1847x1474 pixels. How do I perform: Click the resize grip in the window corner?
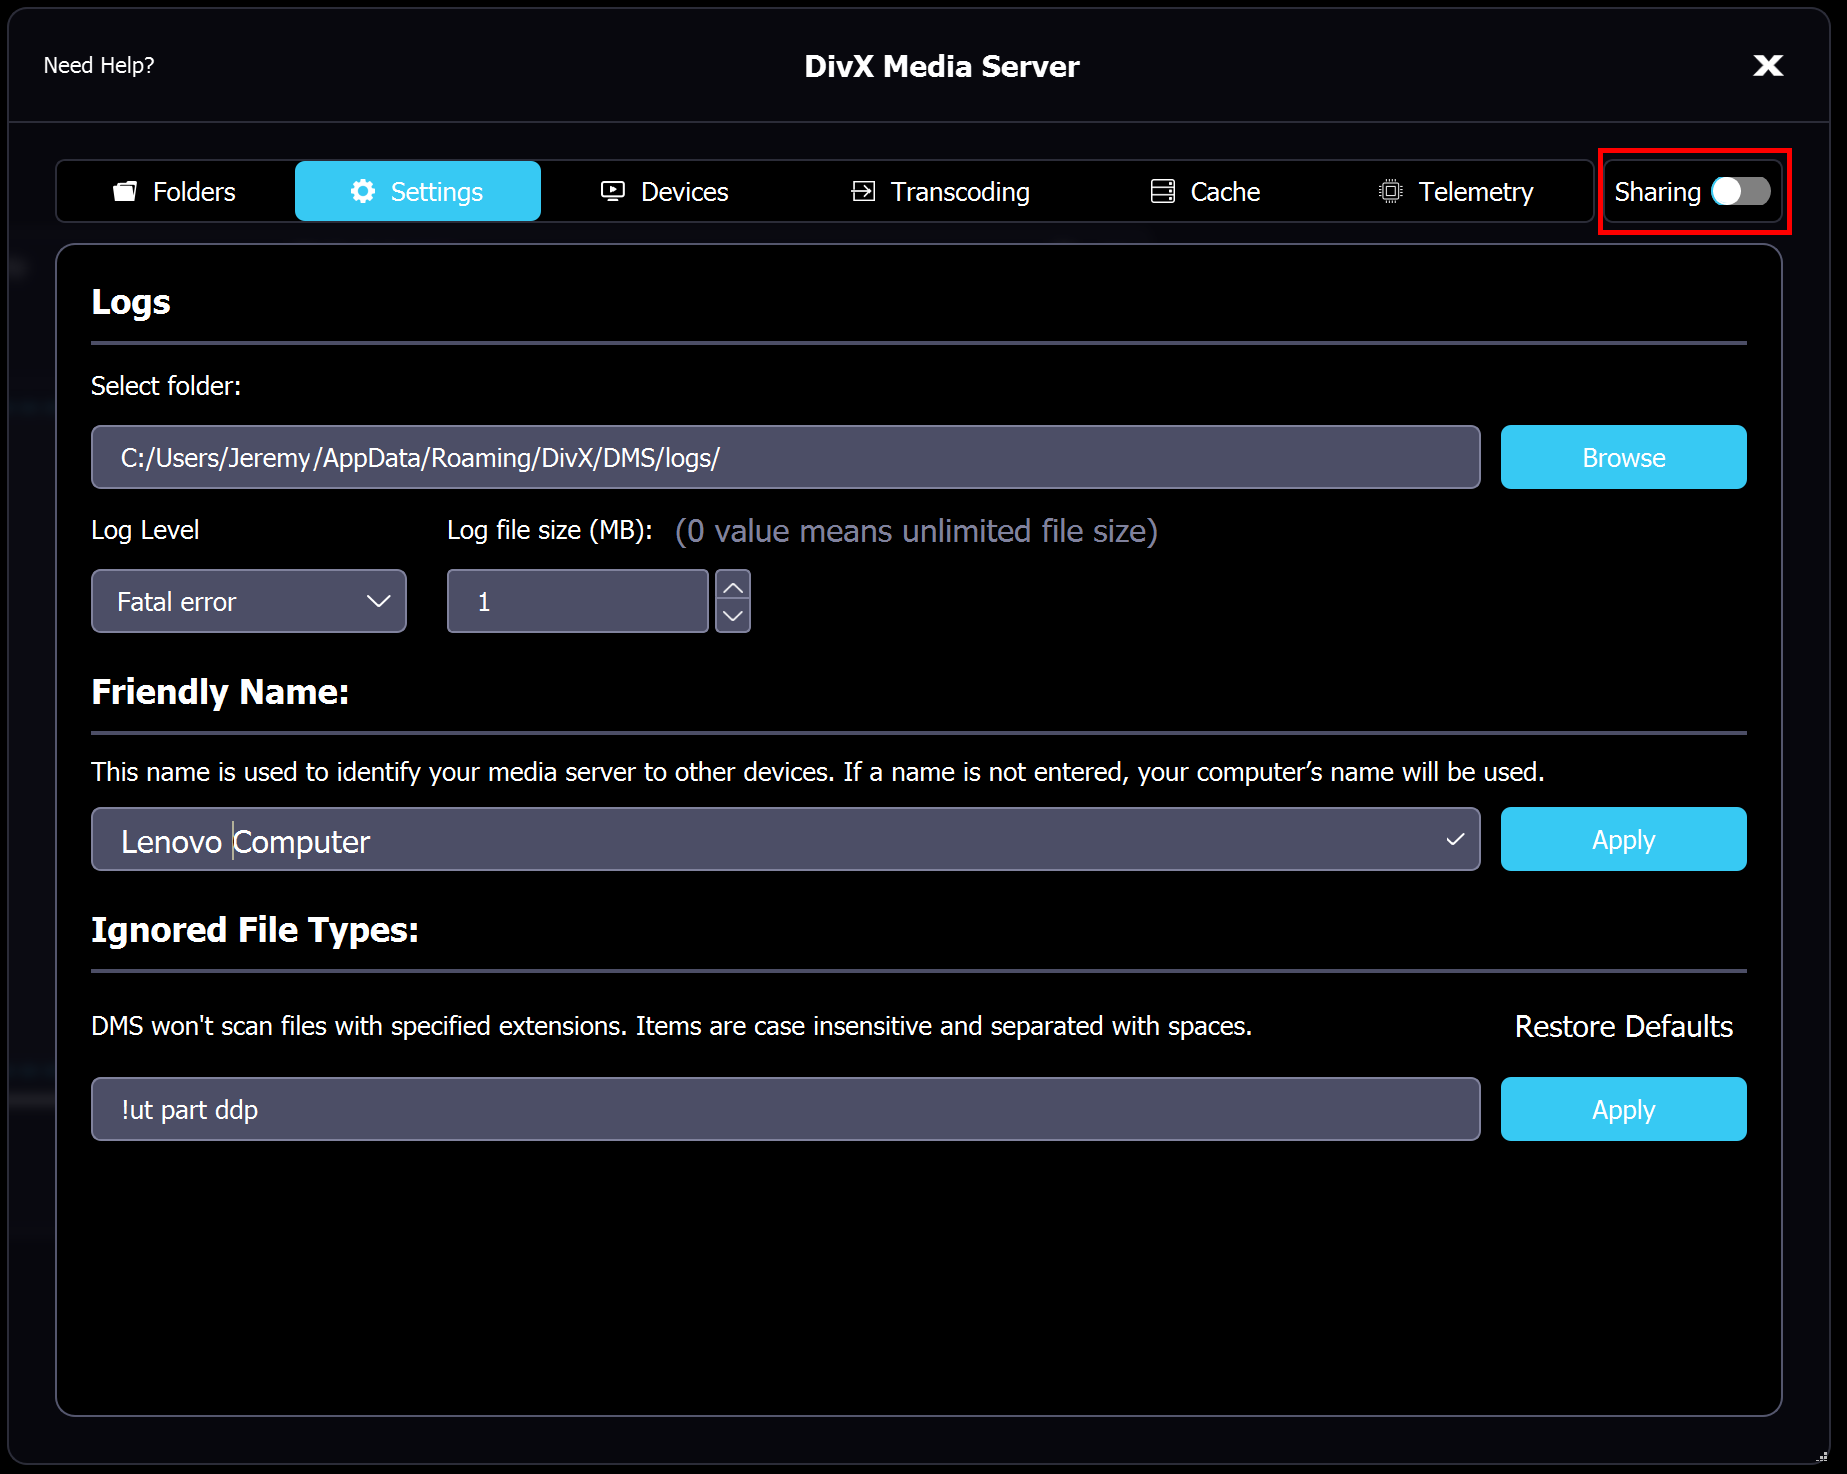[1822, 1456]
